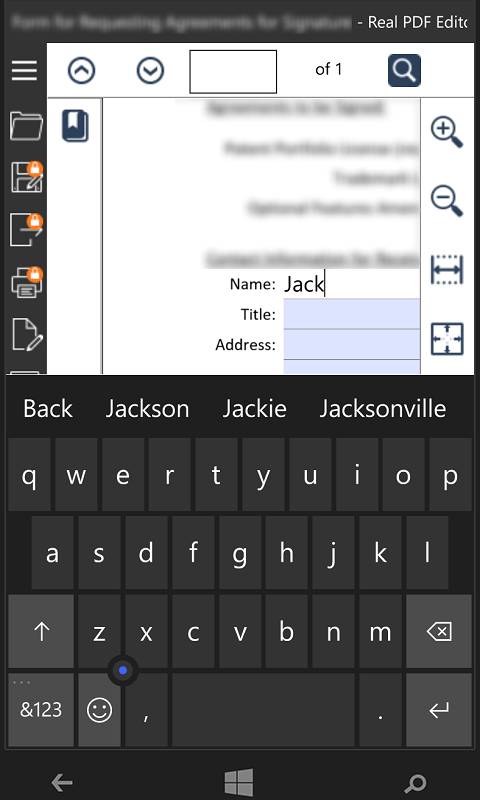Open the hamburger menu

pos(24,70)
